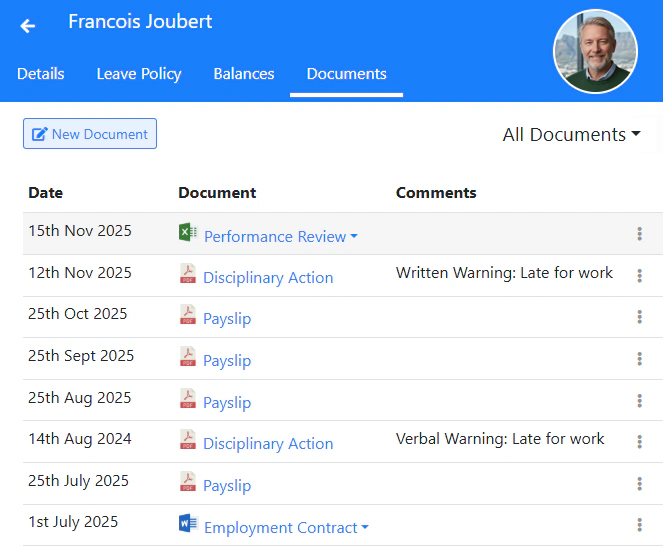
Task: Select the 'Verbal Warning: Late for work' comment
Action: [x=500, y=439]
